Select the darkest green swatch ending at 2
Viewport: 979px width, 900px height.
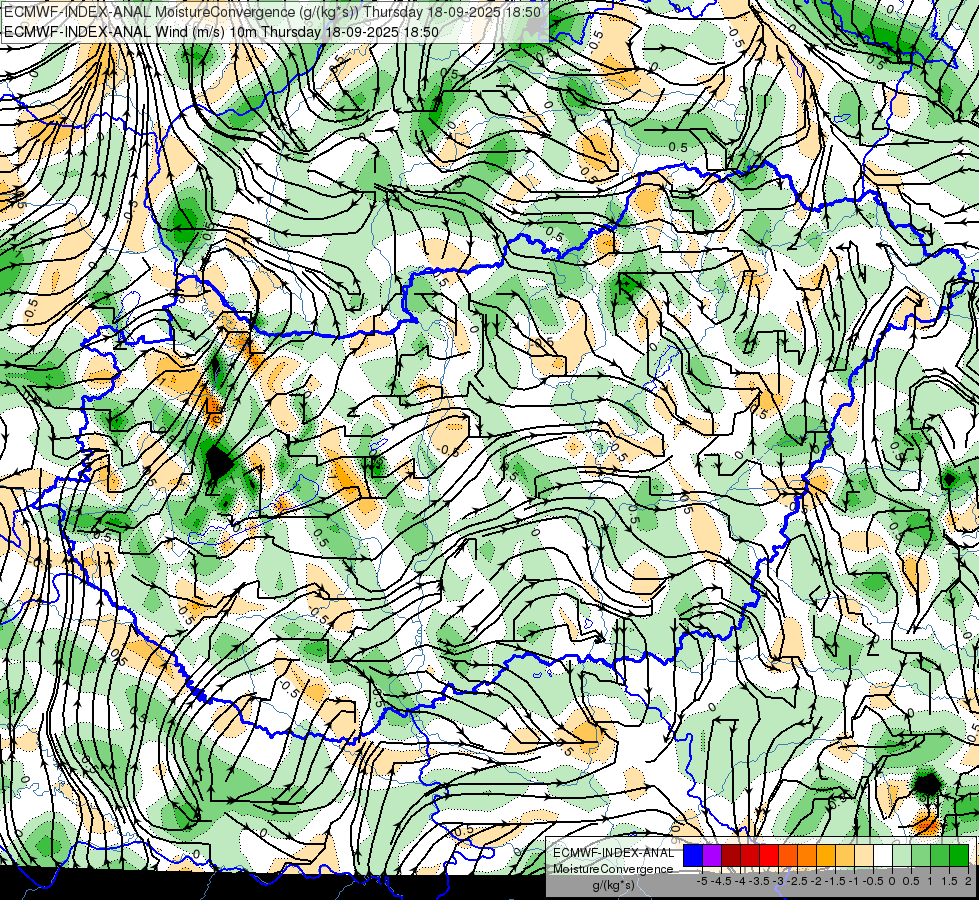[960, 855]
